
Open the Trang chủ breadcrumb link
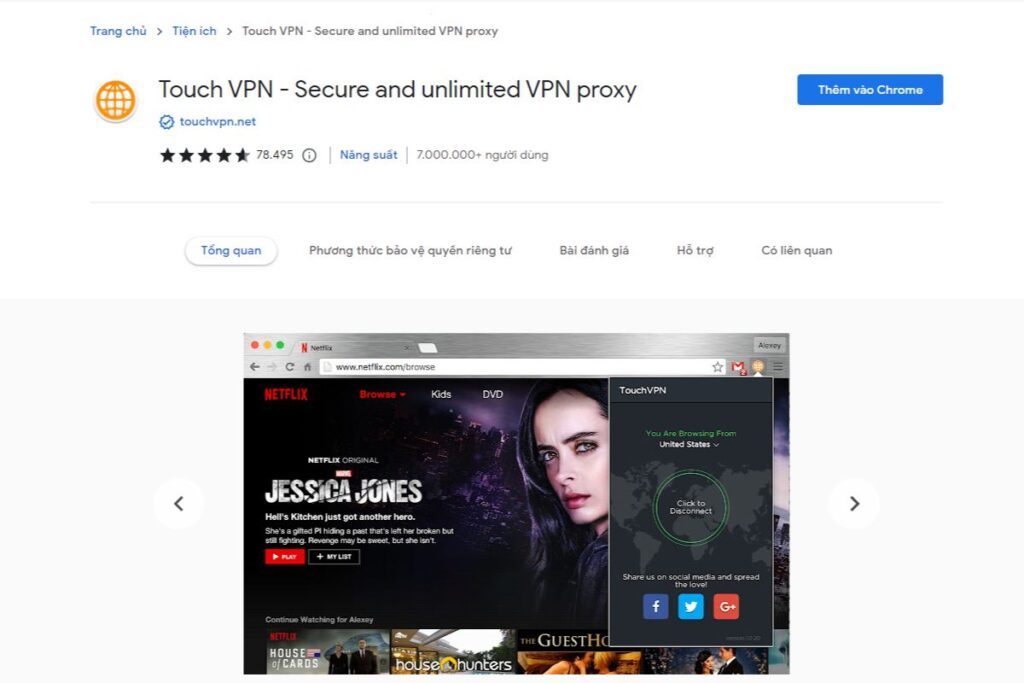(118, 31)
